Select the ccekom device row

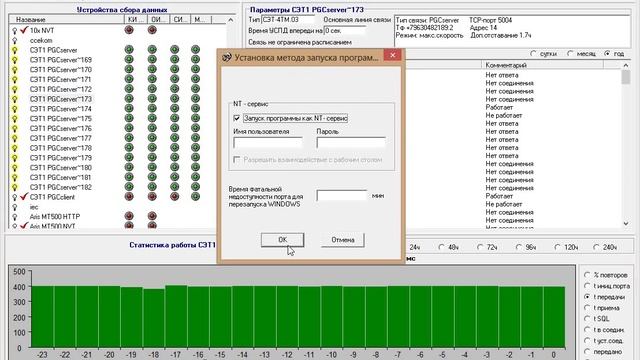pos(41,40)
